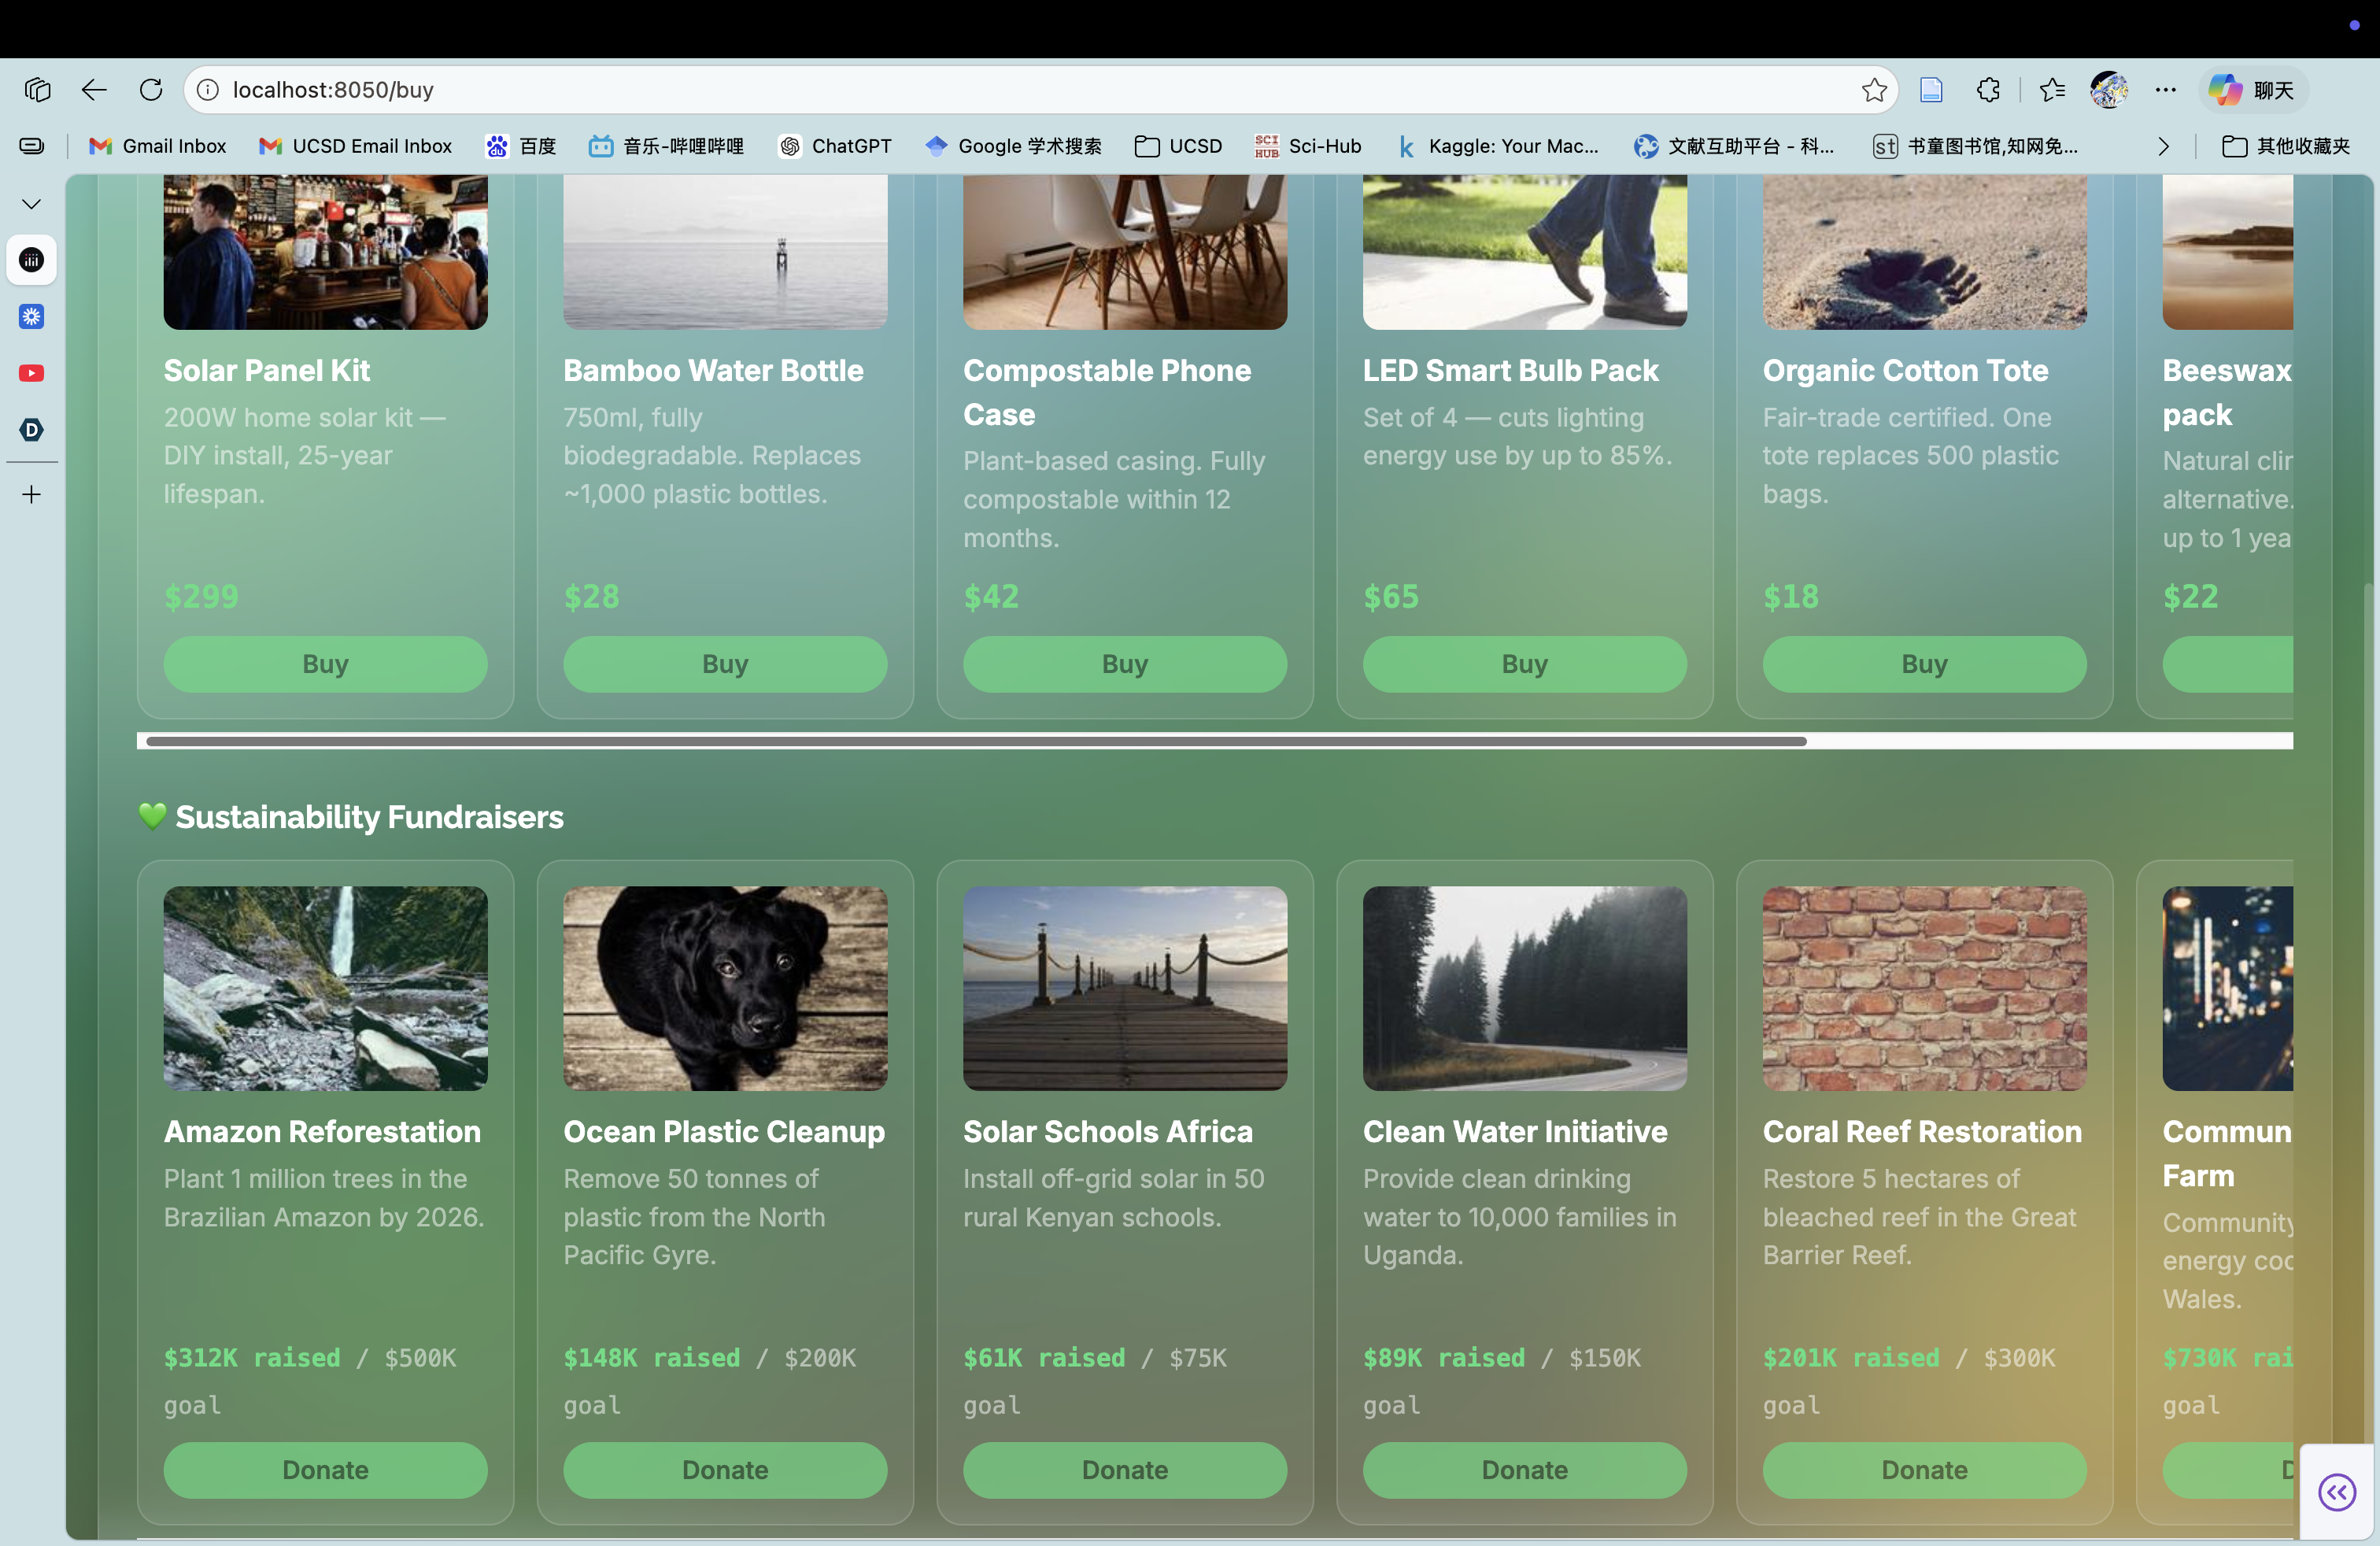2380x1546 pixels.
Task: Collapse the vertical tabs chevron
Action: [32, 204]
